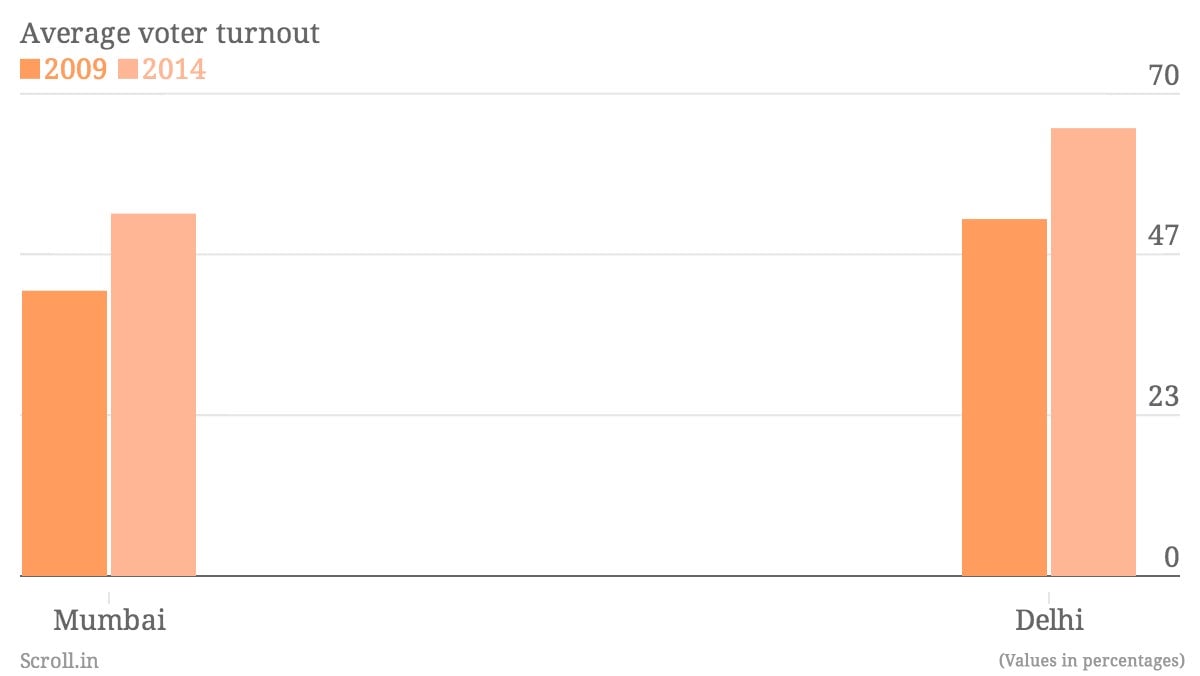Click the gridline at the 47 level
The height and width of the screenshot is (676, 1200).
(x=600, y=255)
